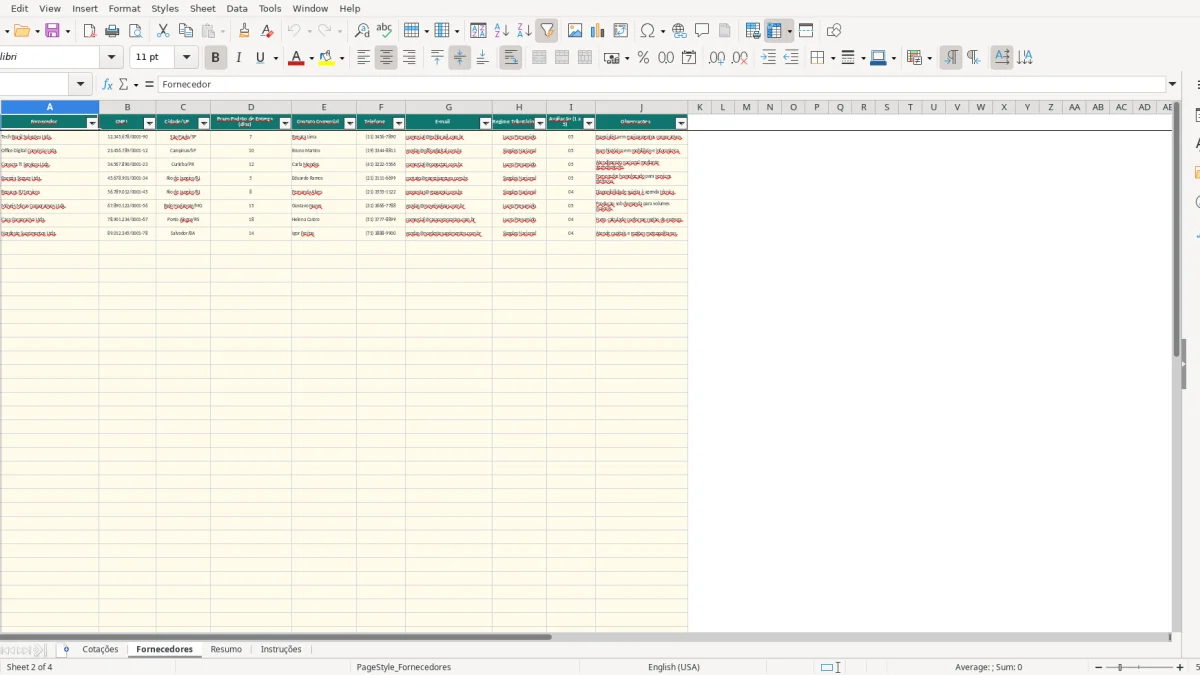Insert an image
This screenshot has height=675, width=1200.
(575, 31)
